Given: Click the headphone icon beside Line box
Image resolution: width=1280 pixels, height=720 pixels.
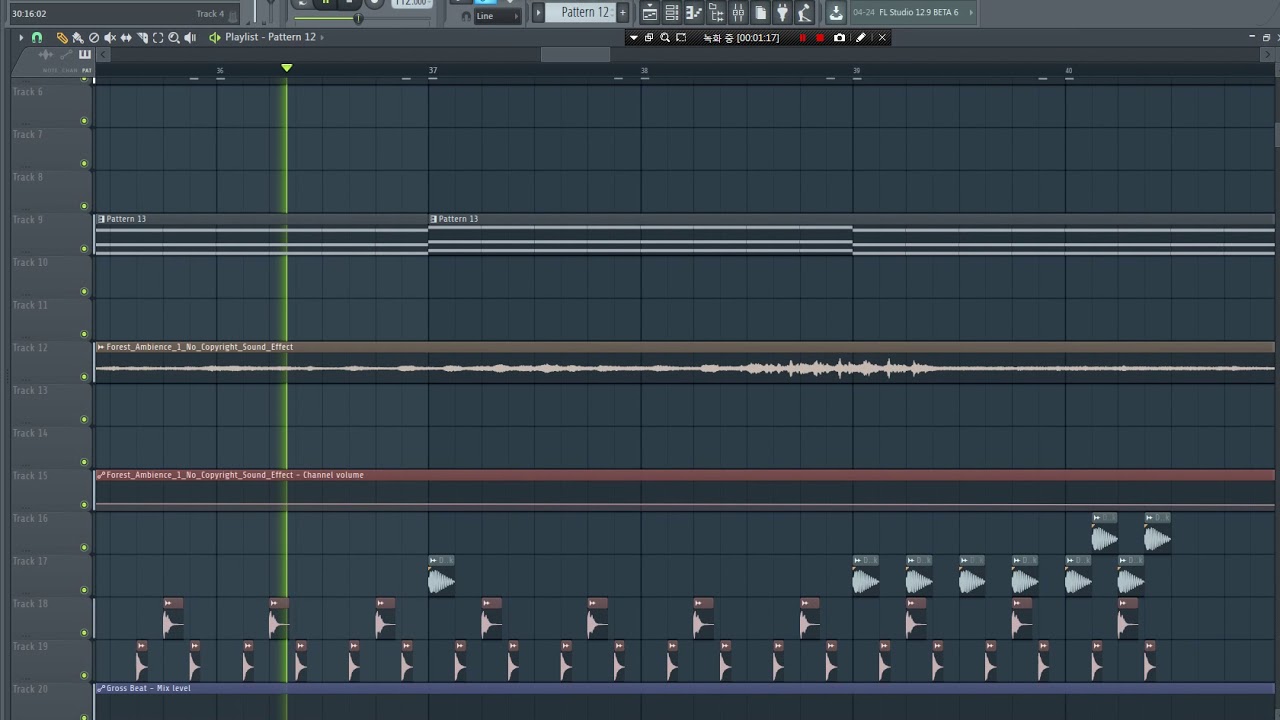Looking at the screenshot, I should 466,16.
